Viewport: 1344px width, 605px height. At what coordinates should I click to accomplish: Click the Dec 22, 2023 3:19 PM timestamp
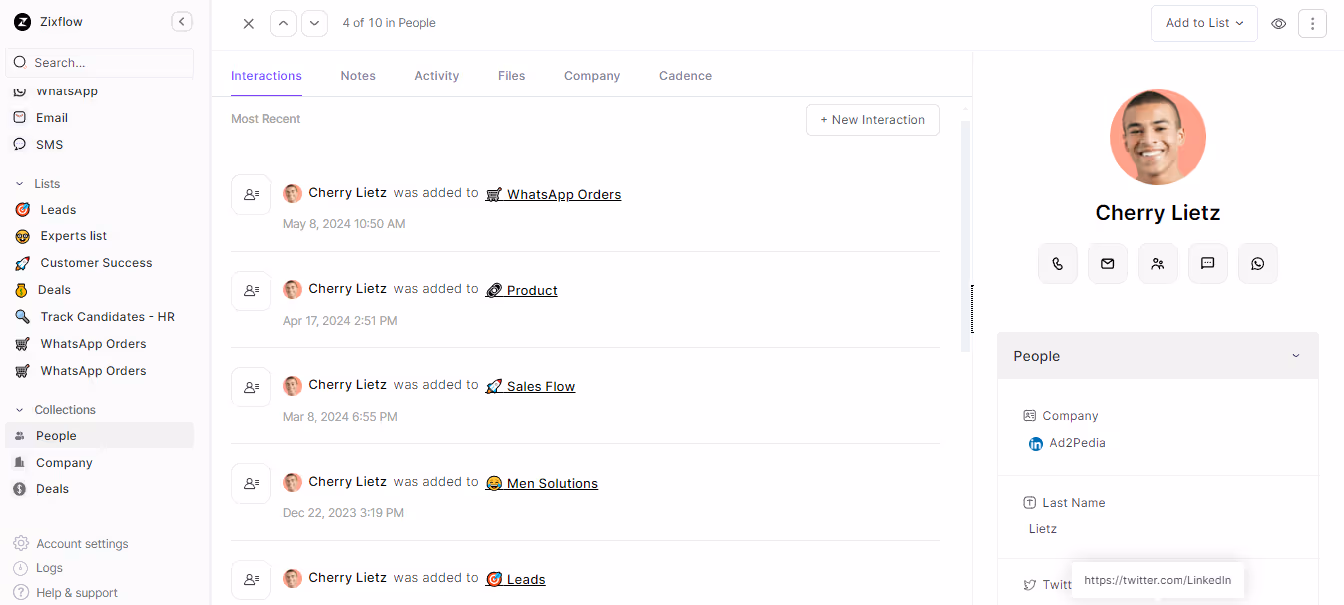[343, 513]
